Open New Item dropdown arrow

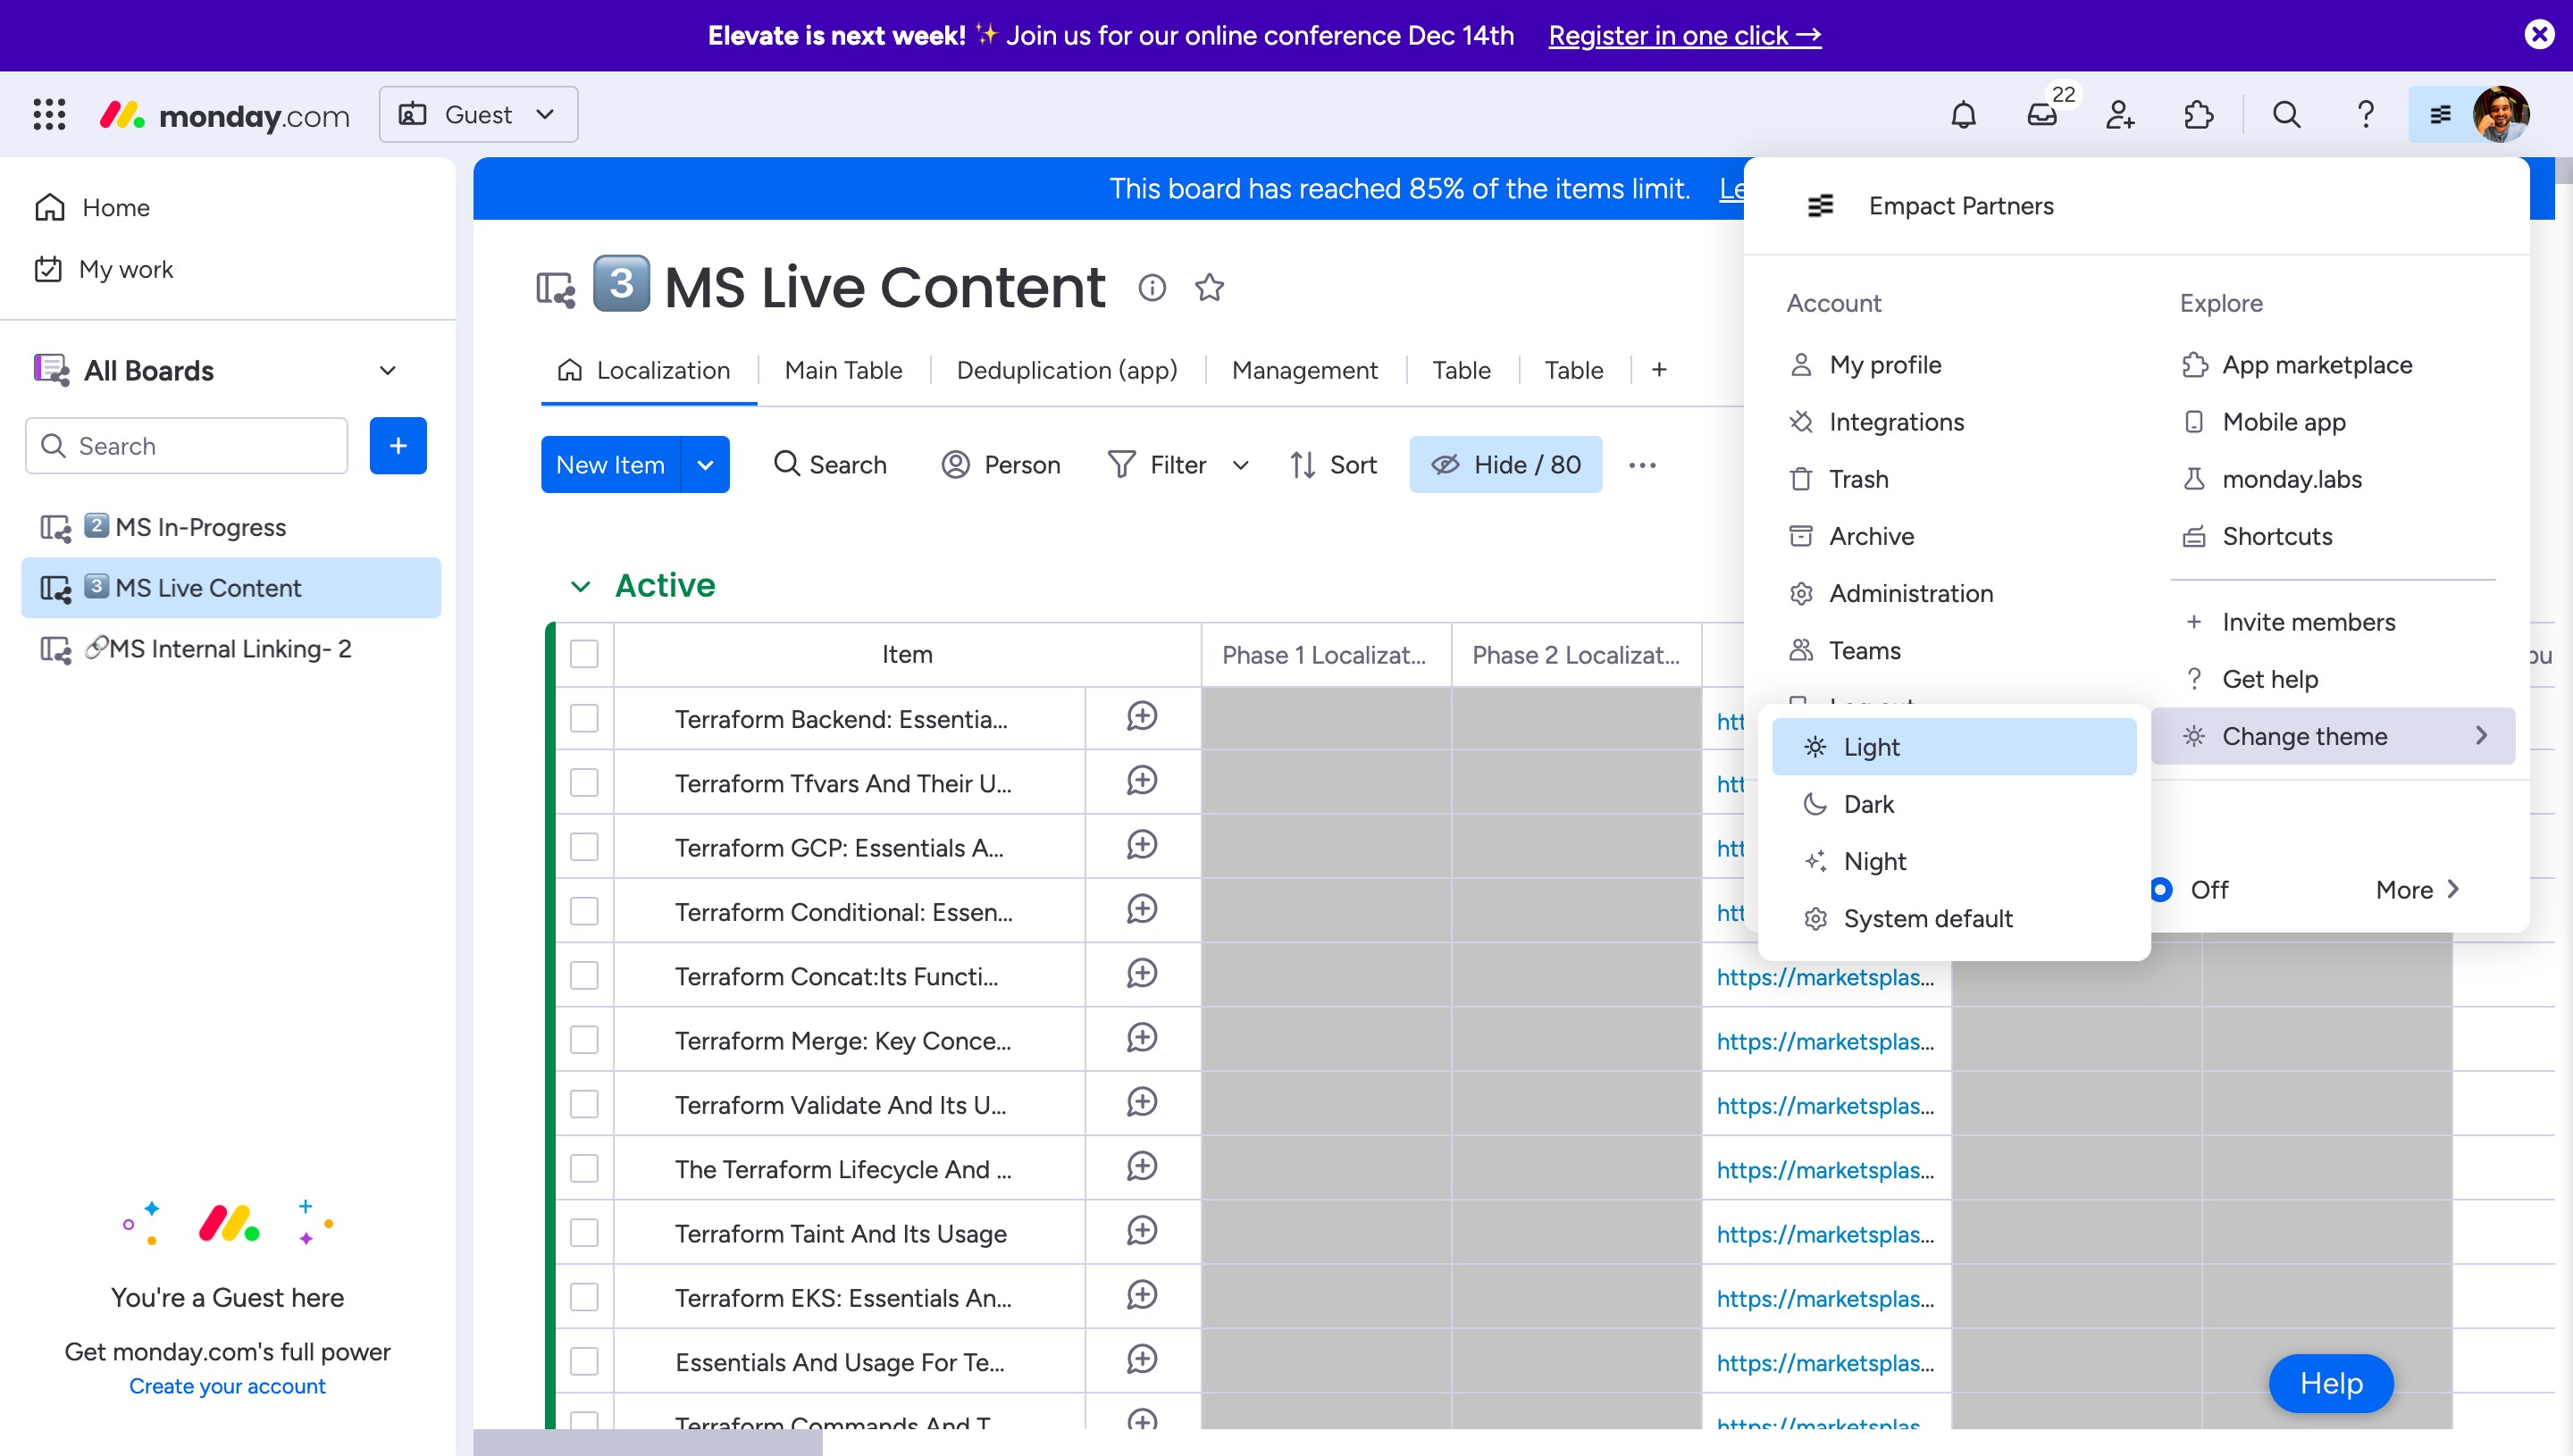tap(705, 465)
